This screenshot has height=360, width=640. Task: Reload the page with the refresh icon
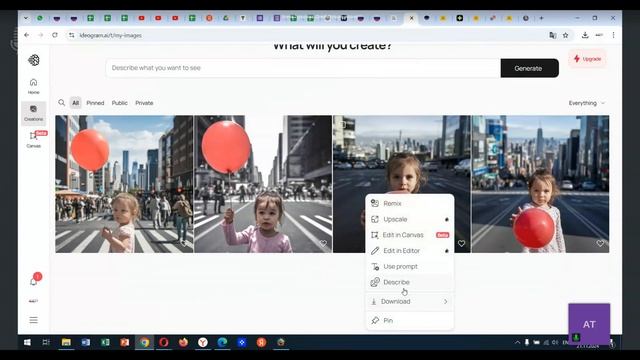(55, 35)
